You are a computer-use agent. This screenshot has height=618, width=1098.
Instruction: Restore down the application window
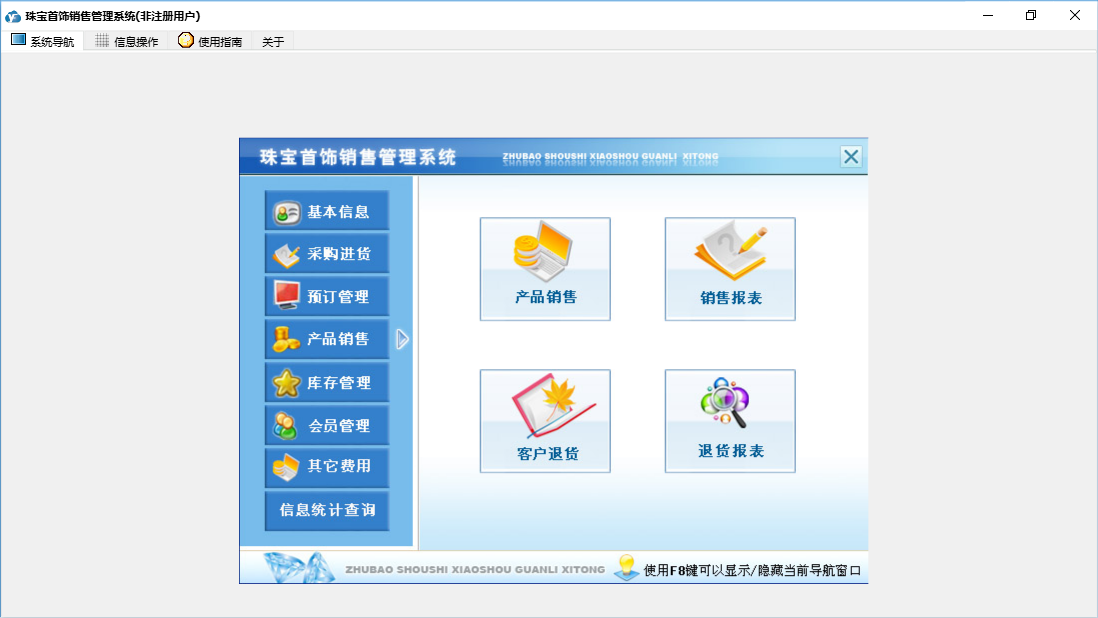(1031, 15)
